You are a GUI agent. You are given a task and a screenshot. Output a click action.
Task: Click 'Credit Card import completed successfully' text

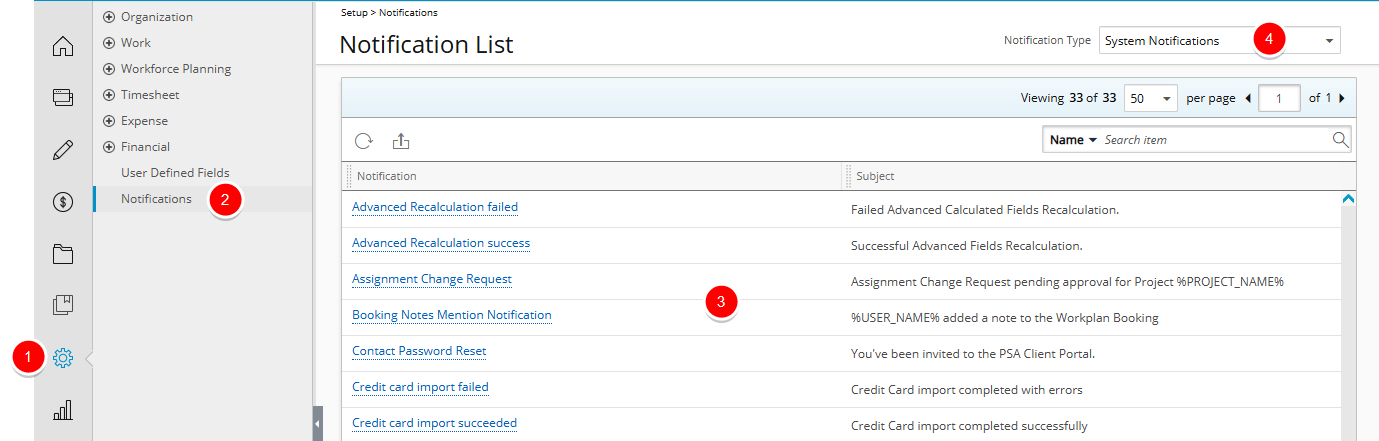click(x=969, y=426)
